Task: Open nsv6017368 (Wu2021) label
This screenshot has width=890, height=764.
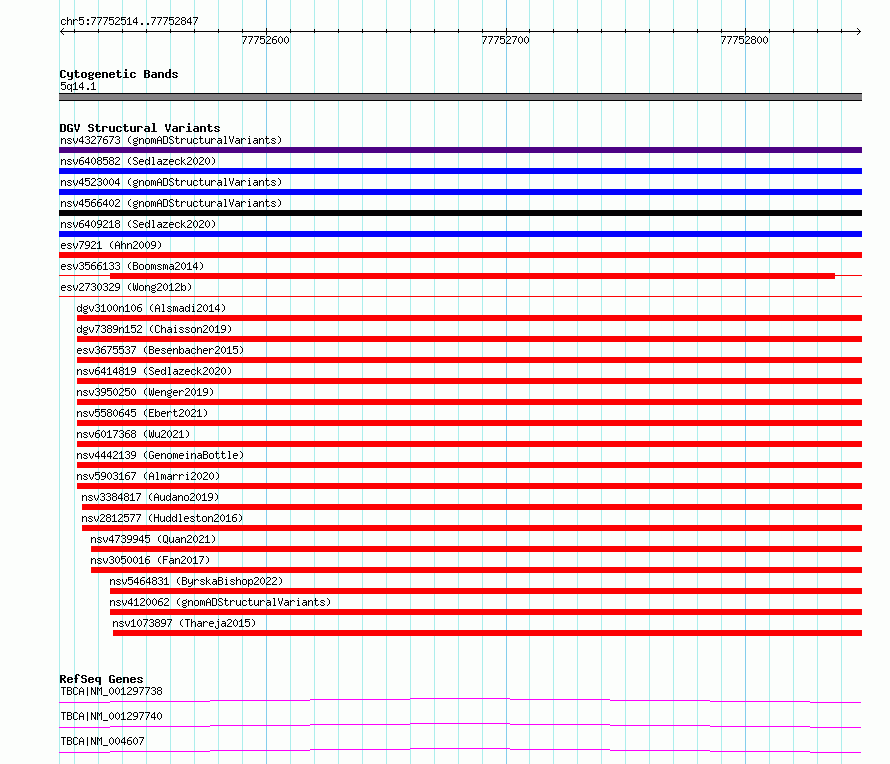Action: 133,434
